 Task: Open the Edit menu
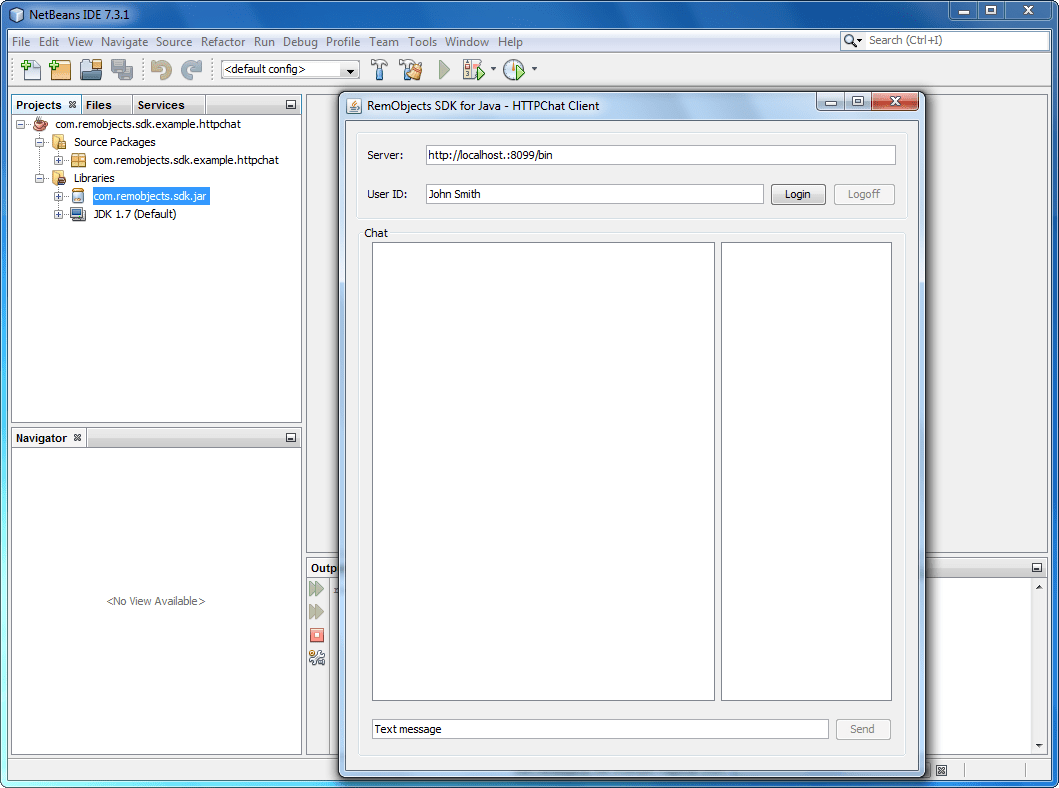pyautogui.click(x=49, y=42)
